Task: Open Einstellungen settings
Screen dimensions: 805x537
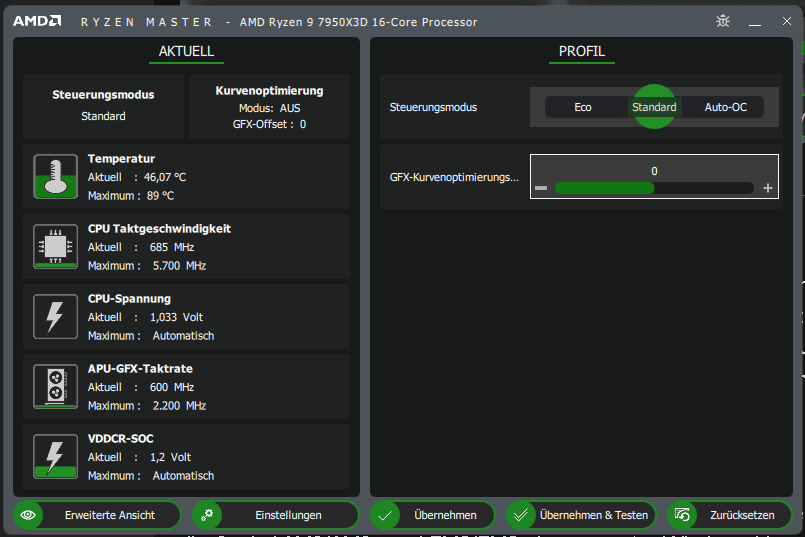Action: click(x=275, y=515)
